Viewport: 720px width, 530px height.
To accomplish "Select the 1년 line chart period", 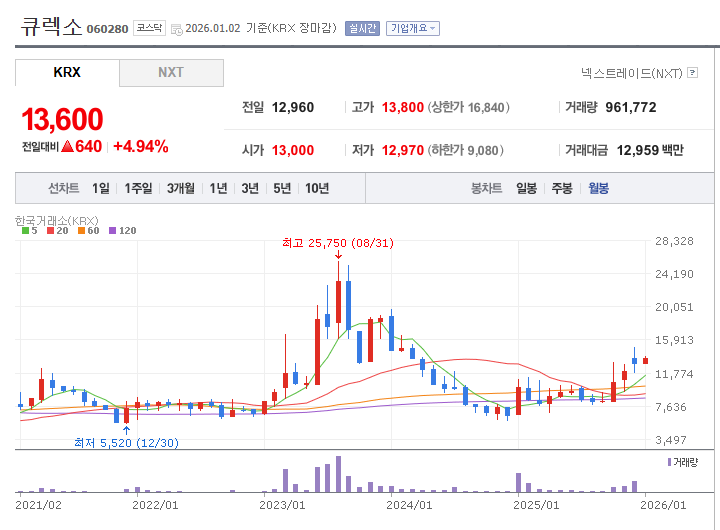I will pos(218,188).
